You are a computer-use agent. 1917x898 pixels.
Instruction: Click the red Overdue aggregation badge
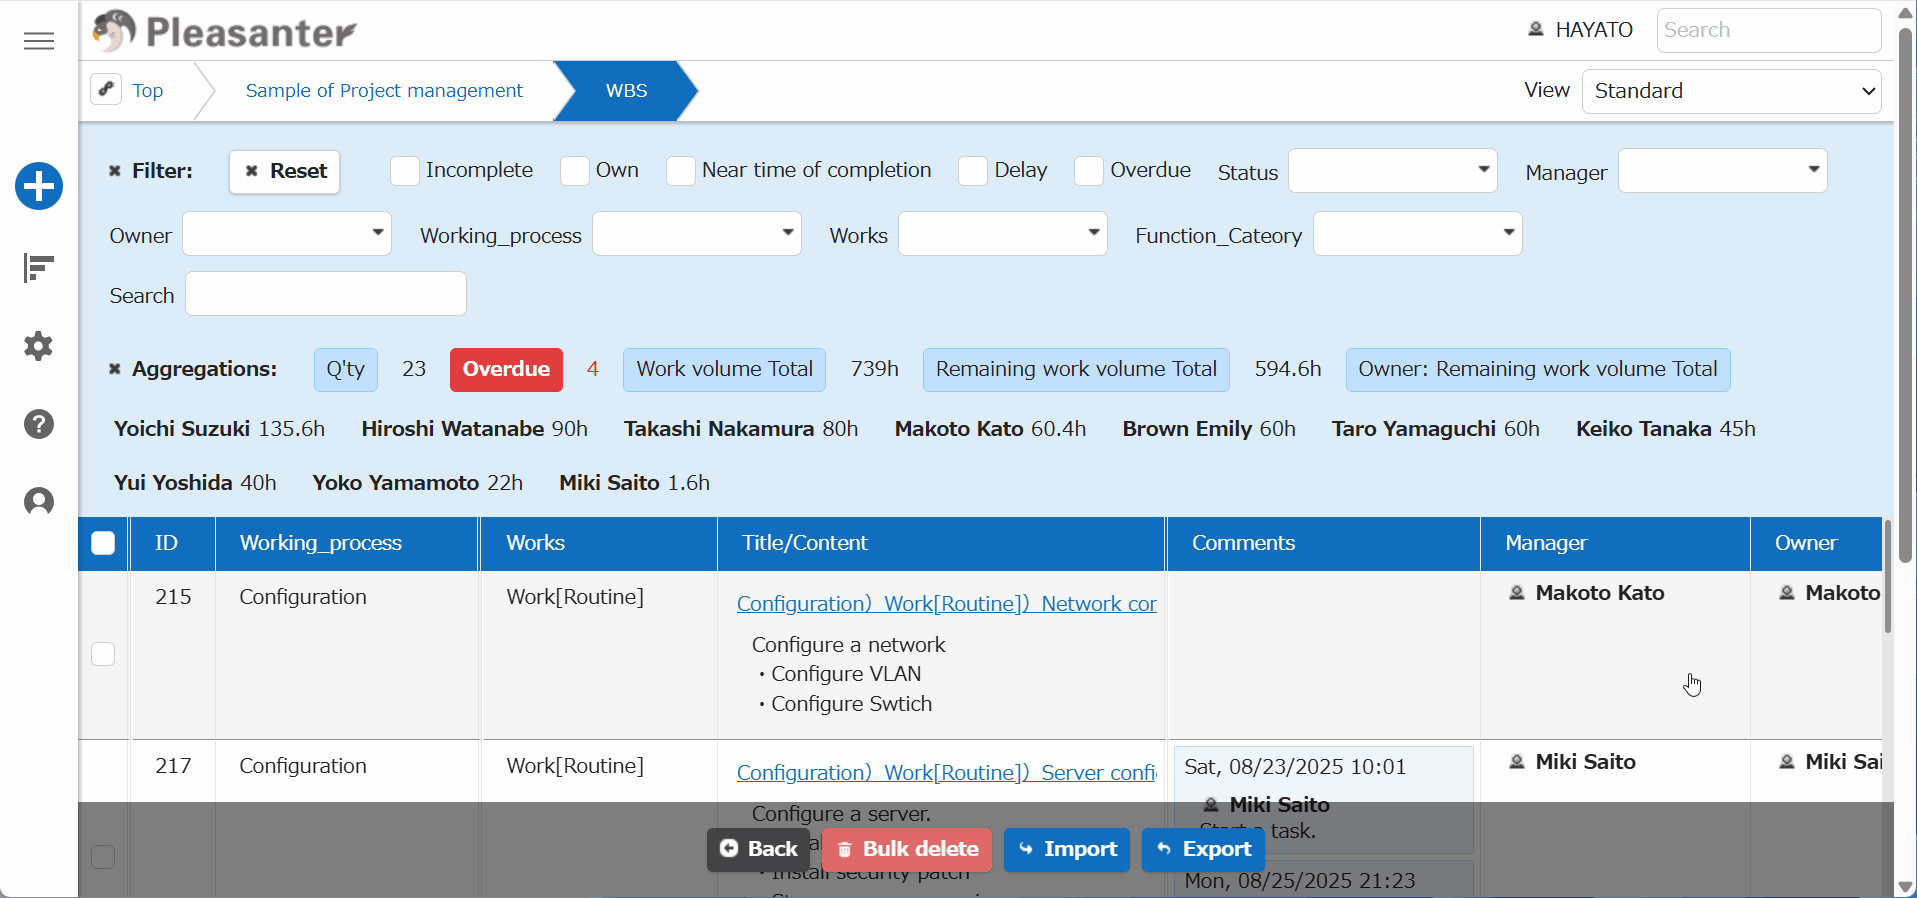[x=506, y=369]
